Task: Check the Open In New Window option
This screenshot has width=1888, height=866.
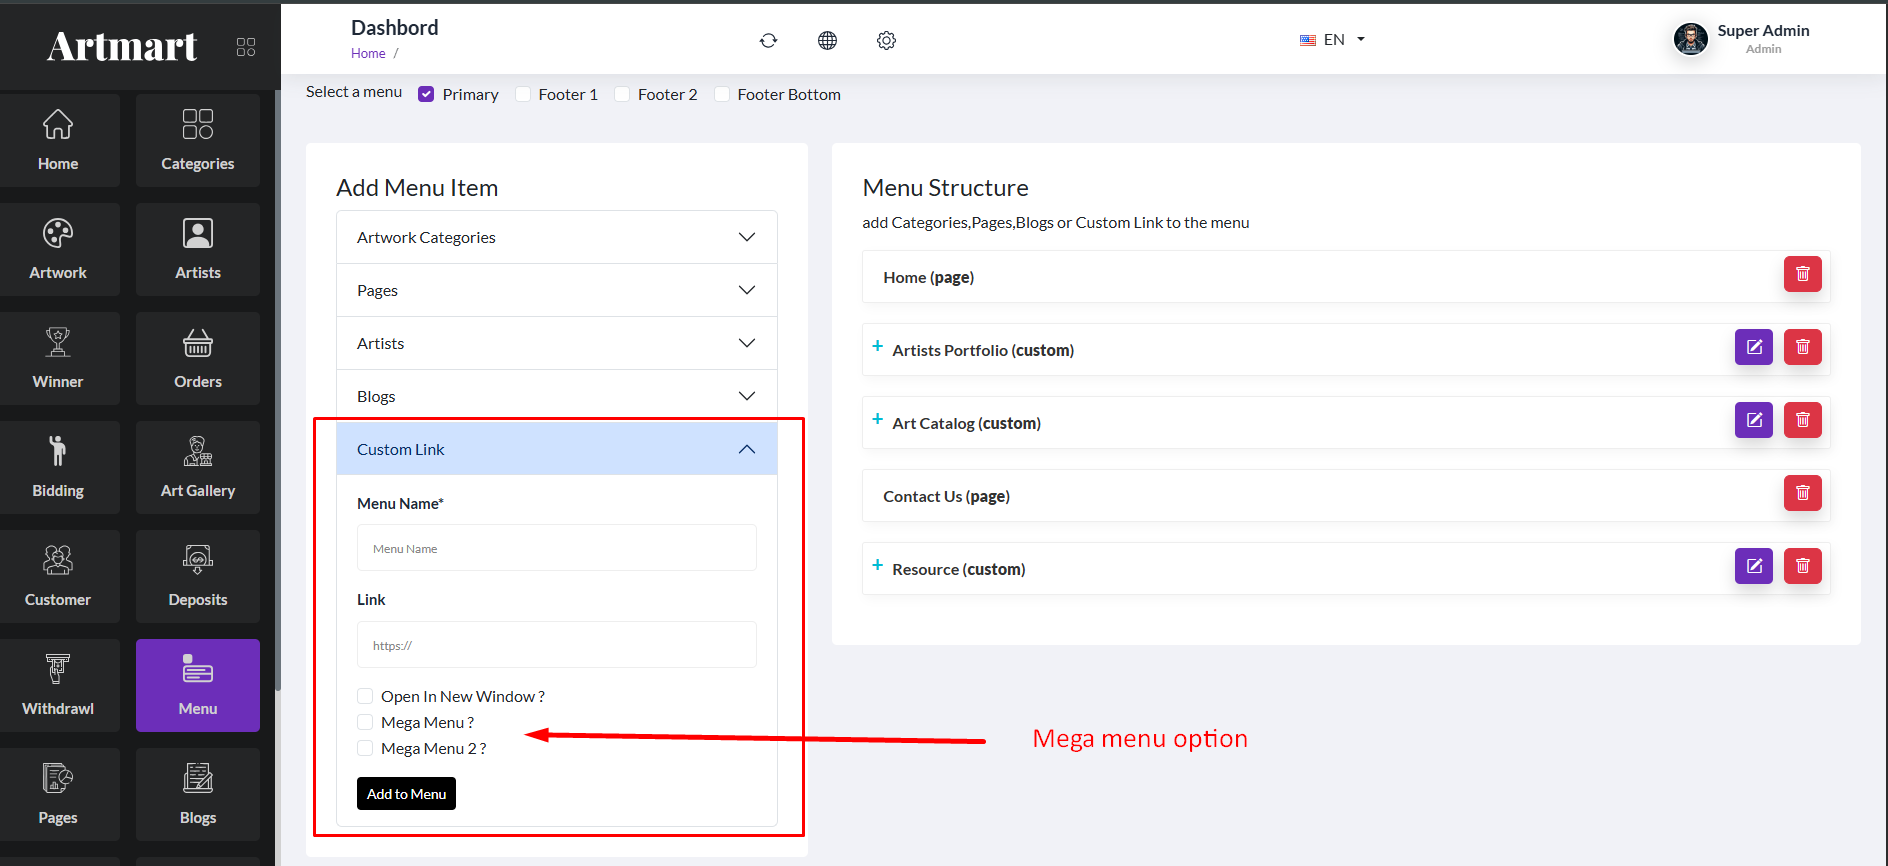Action: coord(365,696)
